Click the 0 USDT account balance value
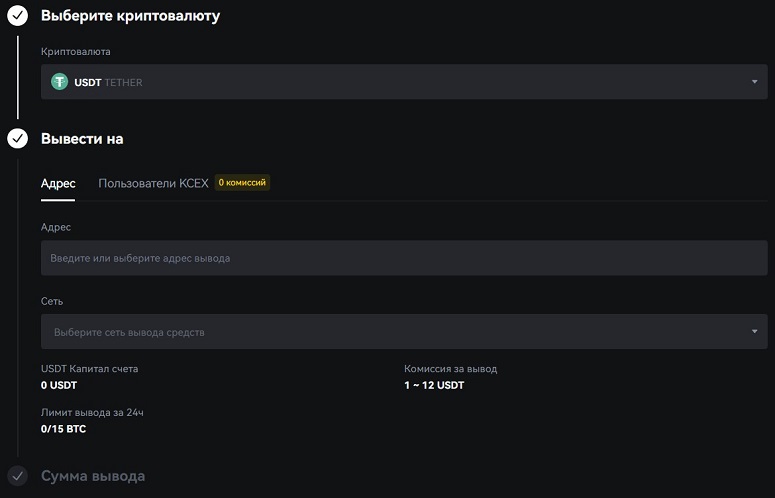Viewport: 775px width, 498px height. [59, 385]
